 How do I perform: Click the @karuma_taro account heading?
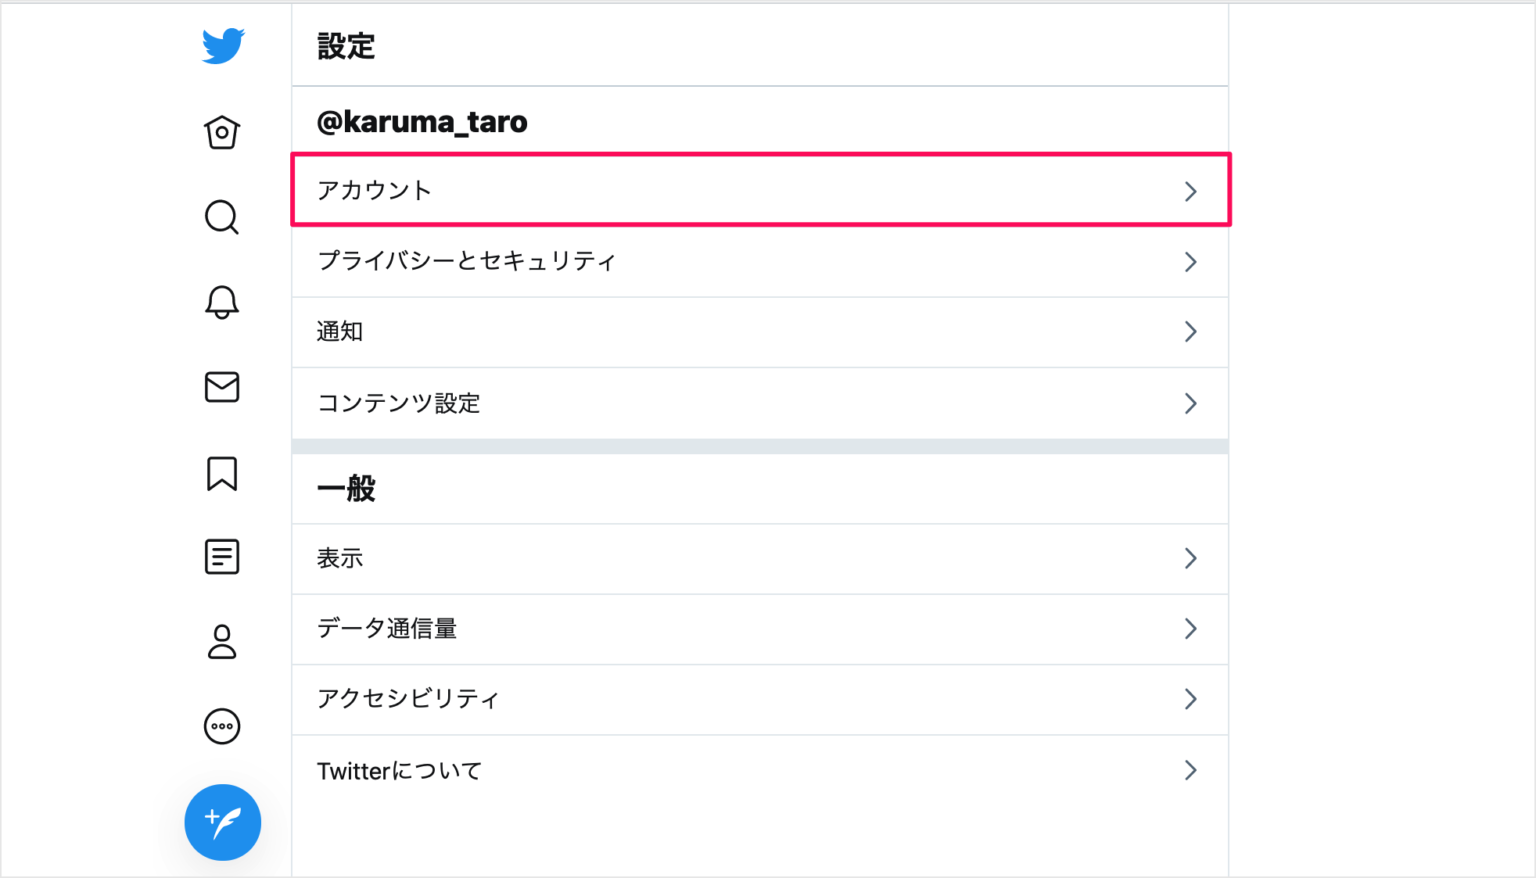(422, 121)
